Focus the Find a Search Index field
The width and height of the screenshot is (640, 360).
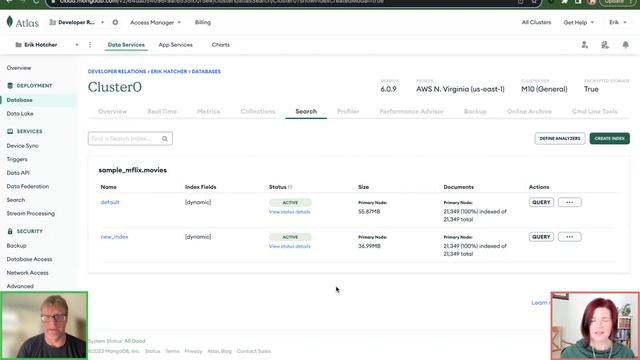130,139
